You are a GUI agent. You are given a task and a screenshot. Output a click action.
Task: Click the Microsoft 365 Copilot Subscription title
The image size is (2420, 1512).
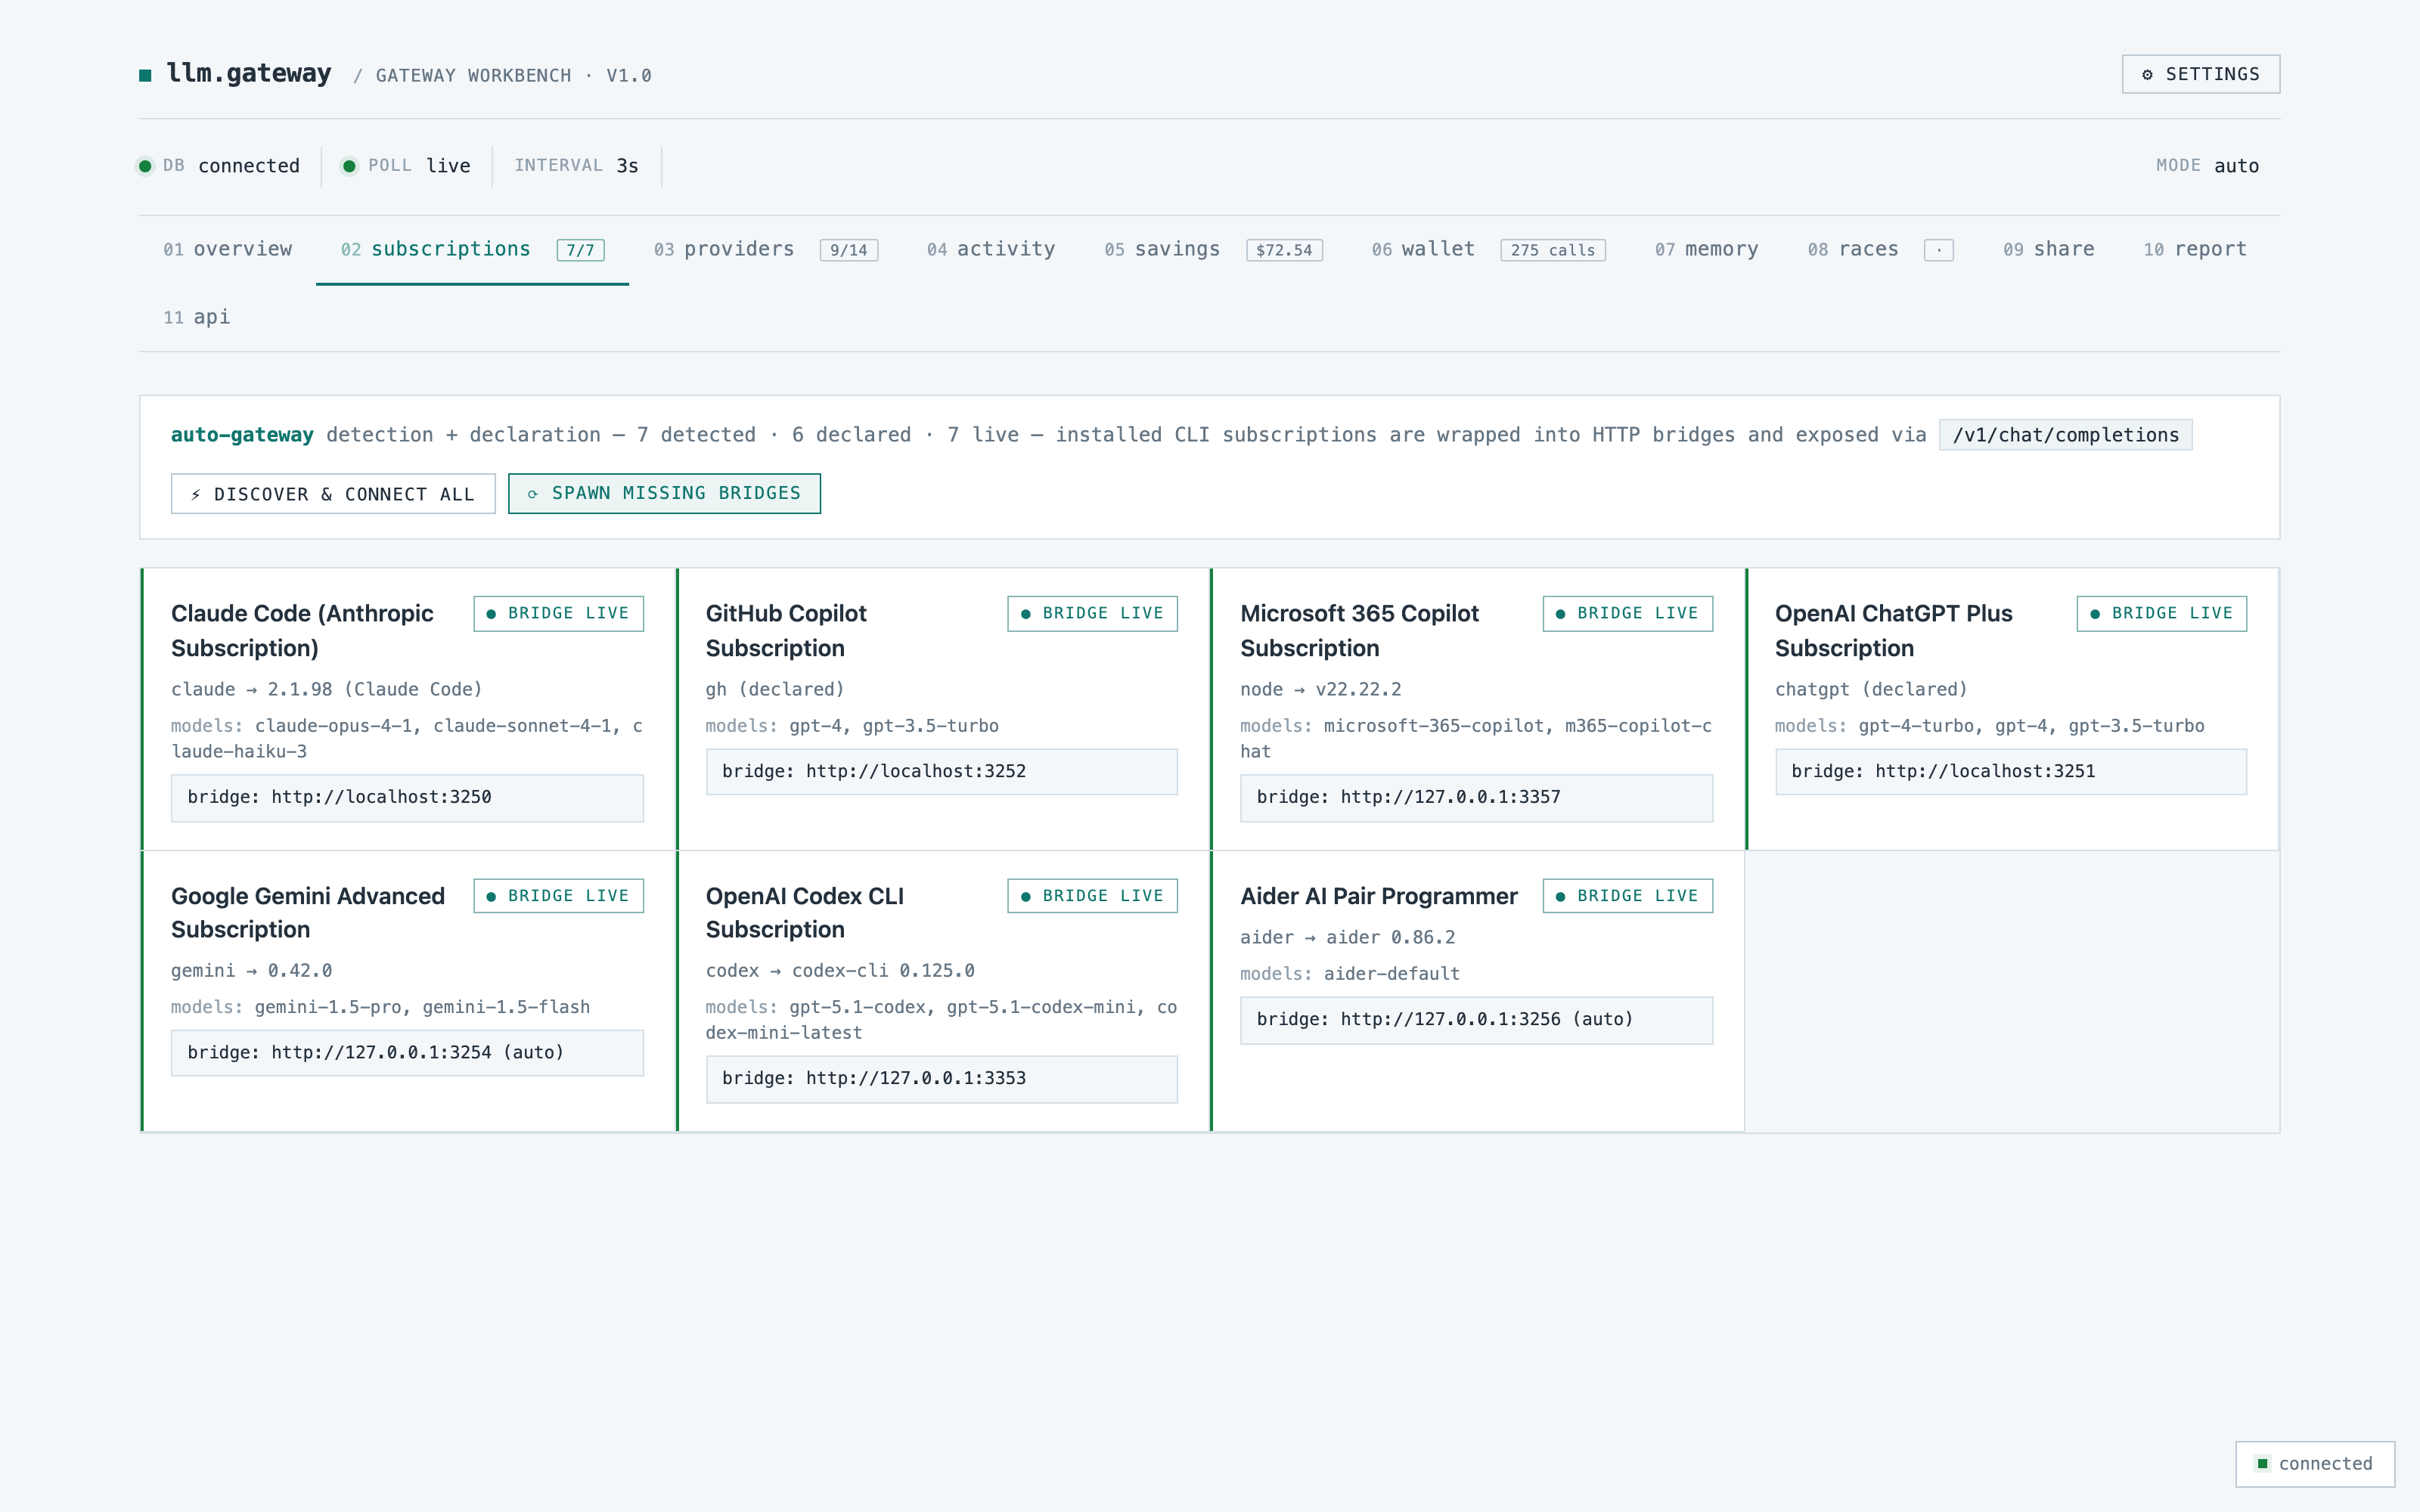[1359, 631]
